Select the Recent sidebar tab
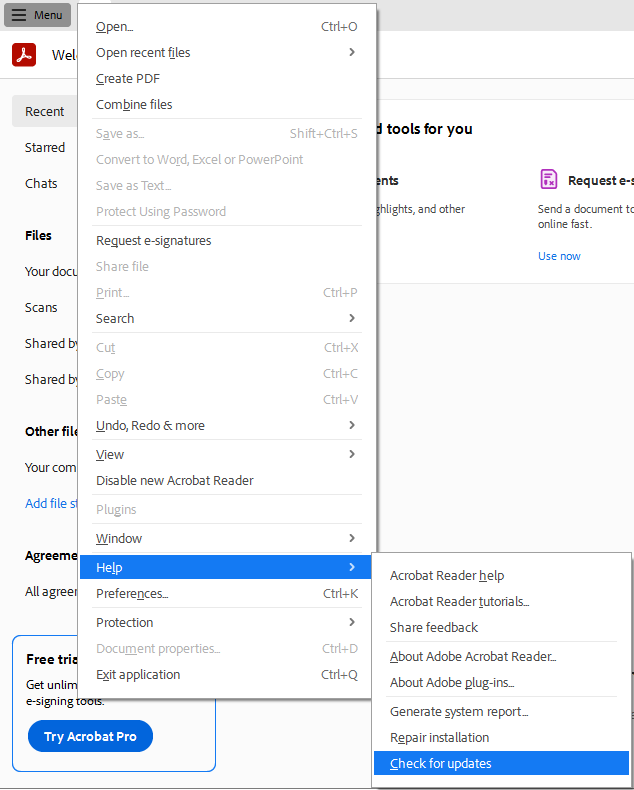 44,111
